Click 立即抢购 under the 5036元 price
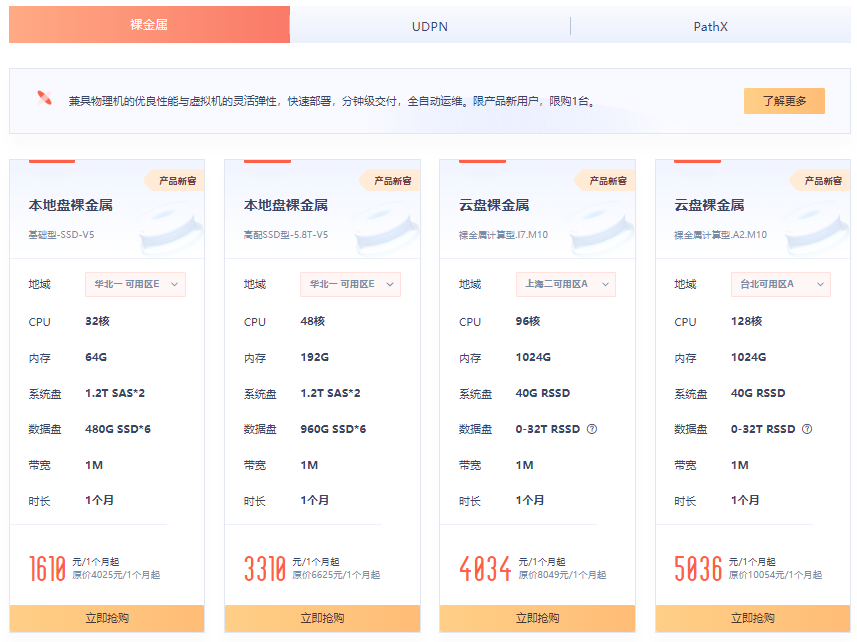The height and width of the screenshot is (642, 857). click(x=753, y=618)
